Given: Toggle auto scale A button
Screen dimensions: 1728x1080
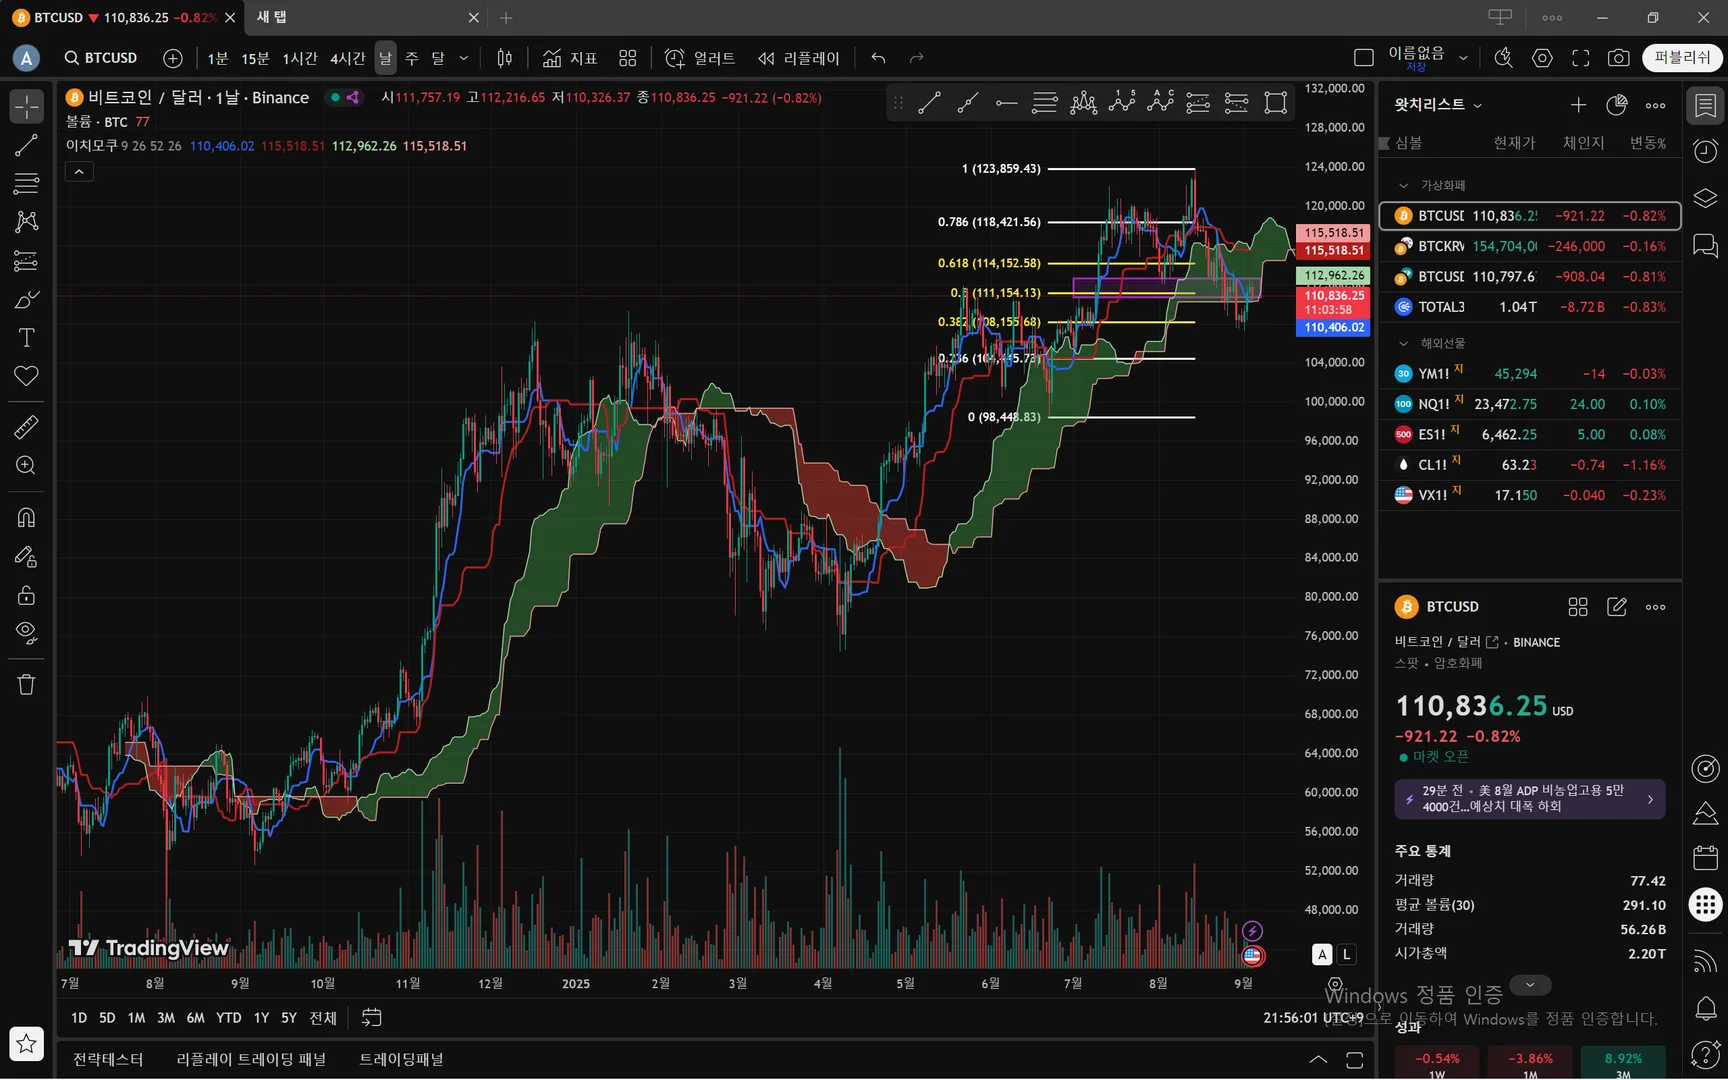Looking at the screenshot, I should tap(1322, 955).
